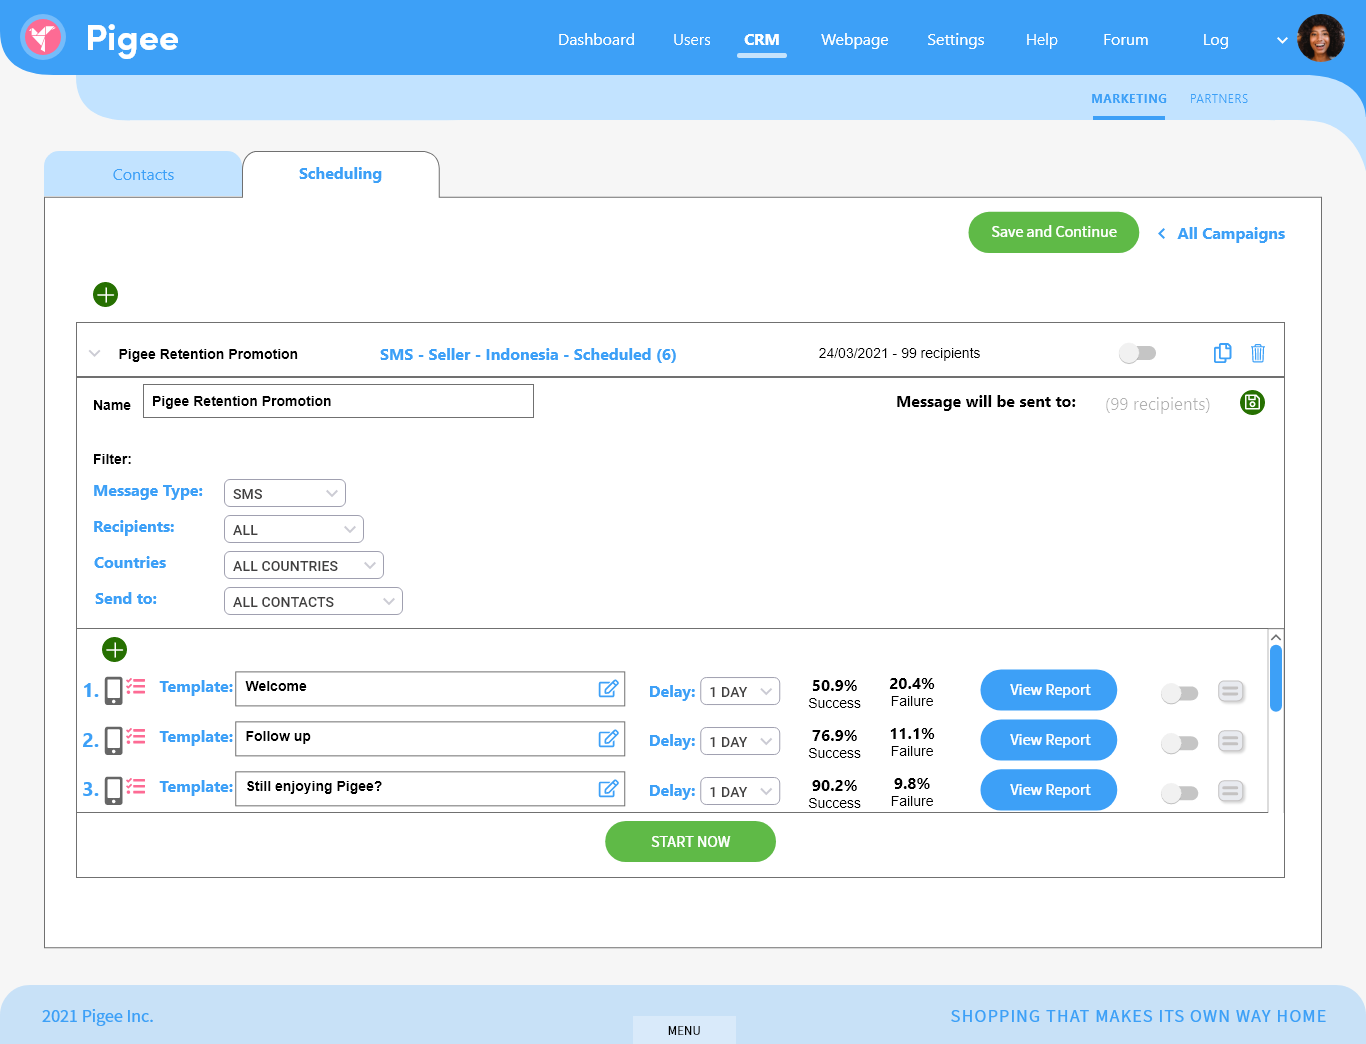This screenshot has width=1366, height=1044.
Task: Switch to the Contacts tab
Action: pos(143,174)
